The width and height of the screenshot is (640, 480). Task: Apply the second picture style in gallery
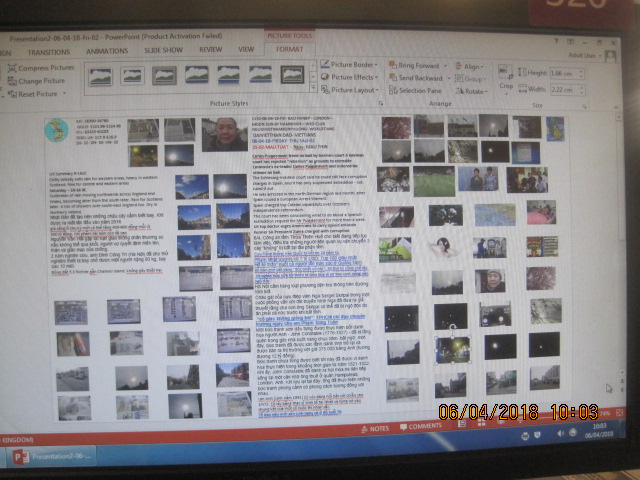pyautogui.click(x=132, y=76)
